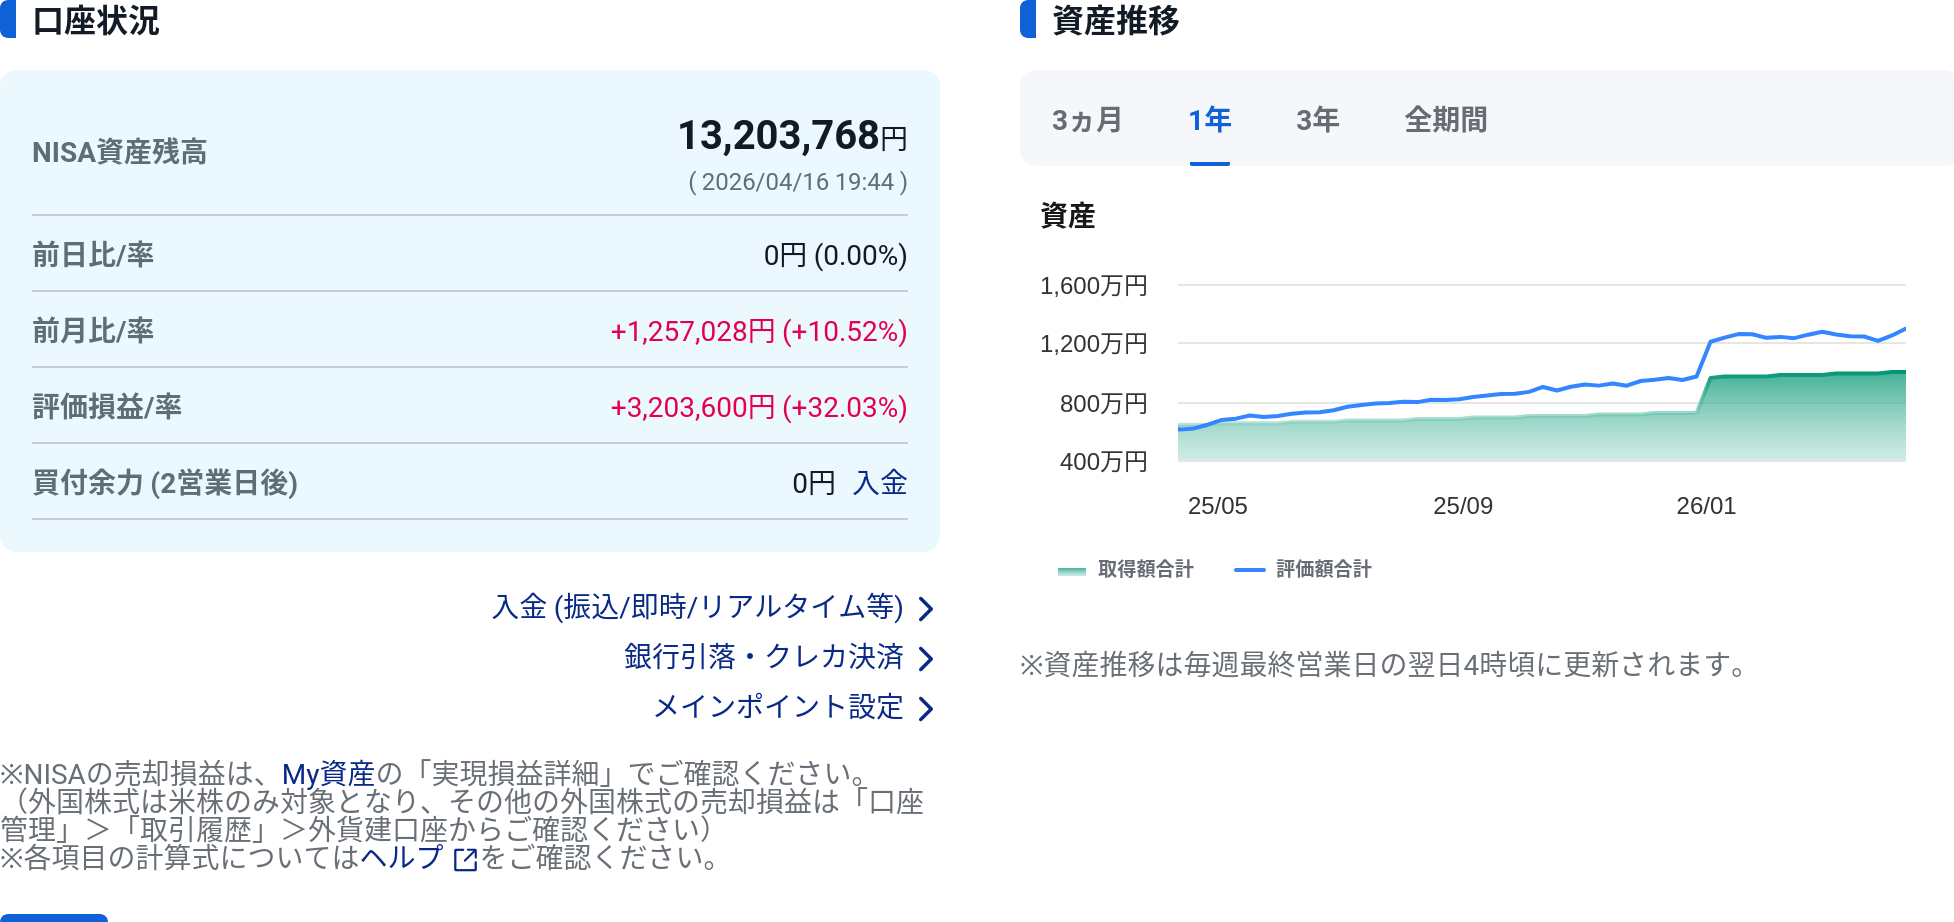Screen dimensions: 1954x922
Task: Click the green filled area of the asset chart
Action: (1800, 420)
